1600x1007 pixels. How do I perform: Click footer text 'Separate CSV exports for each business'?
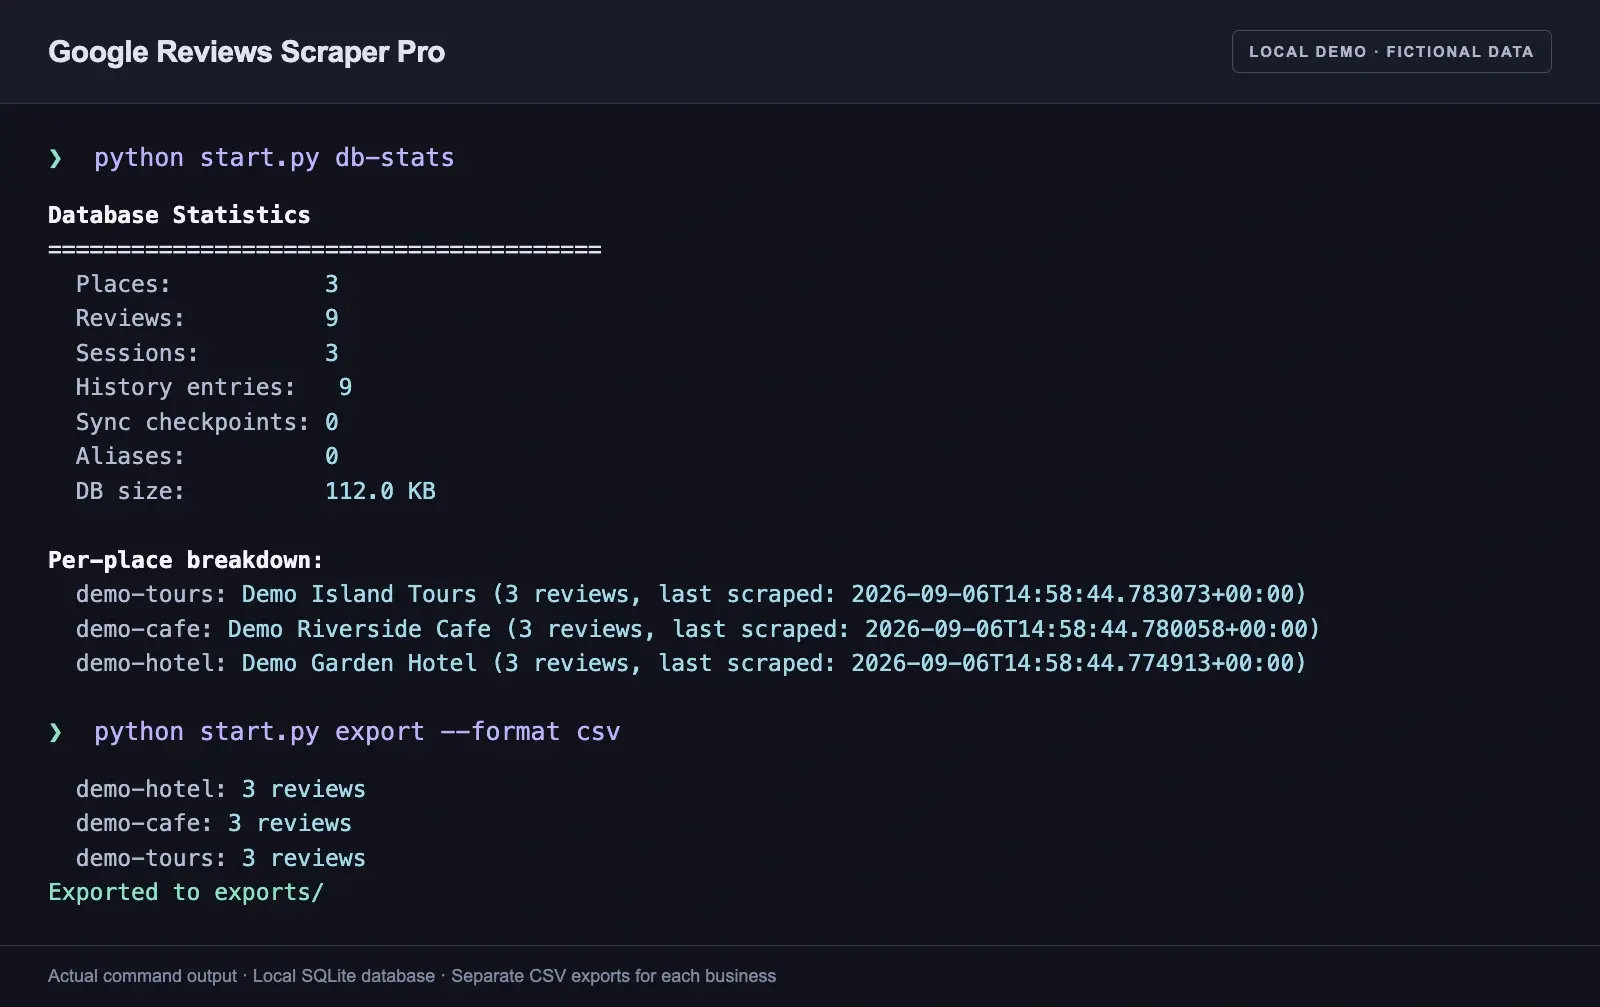pyautogui.click(x=613, y=976)
